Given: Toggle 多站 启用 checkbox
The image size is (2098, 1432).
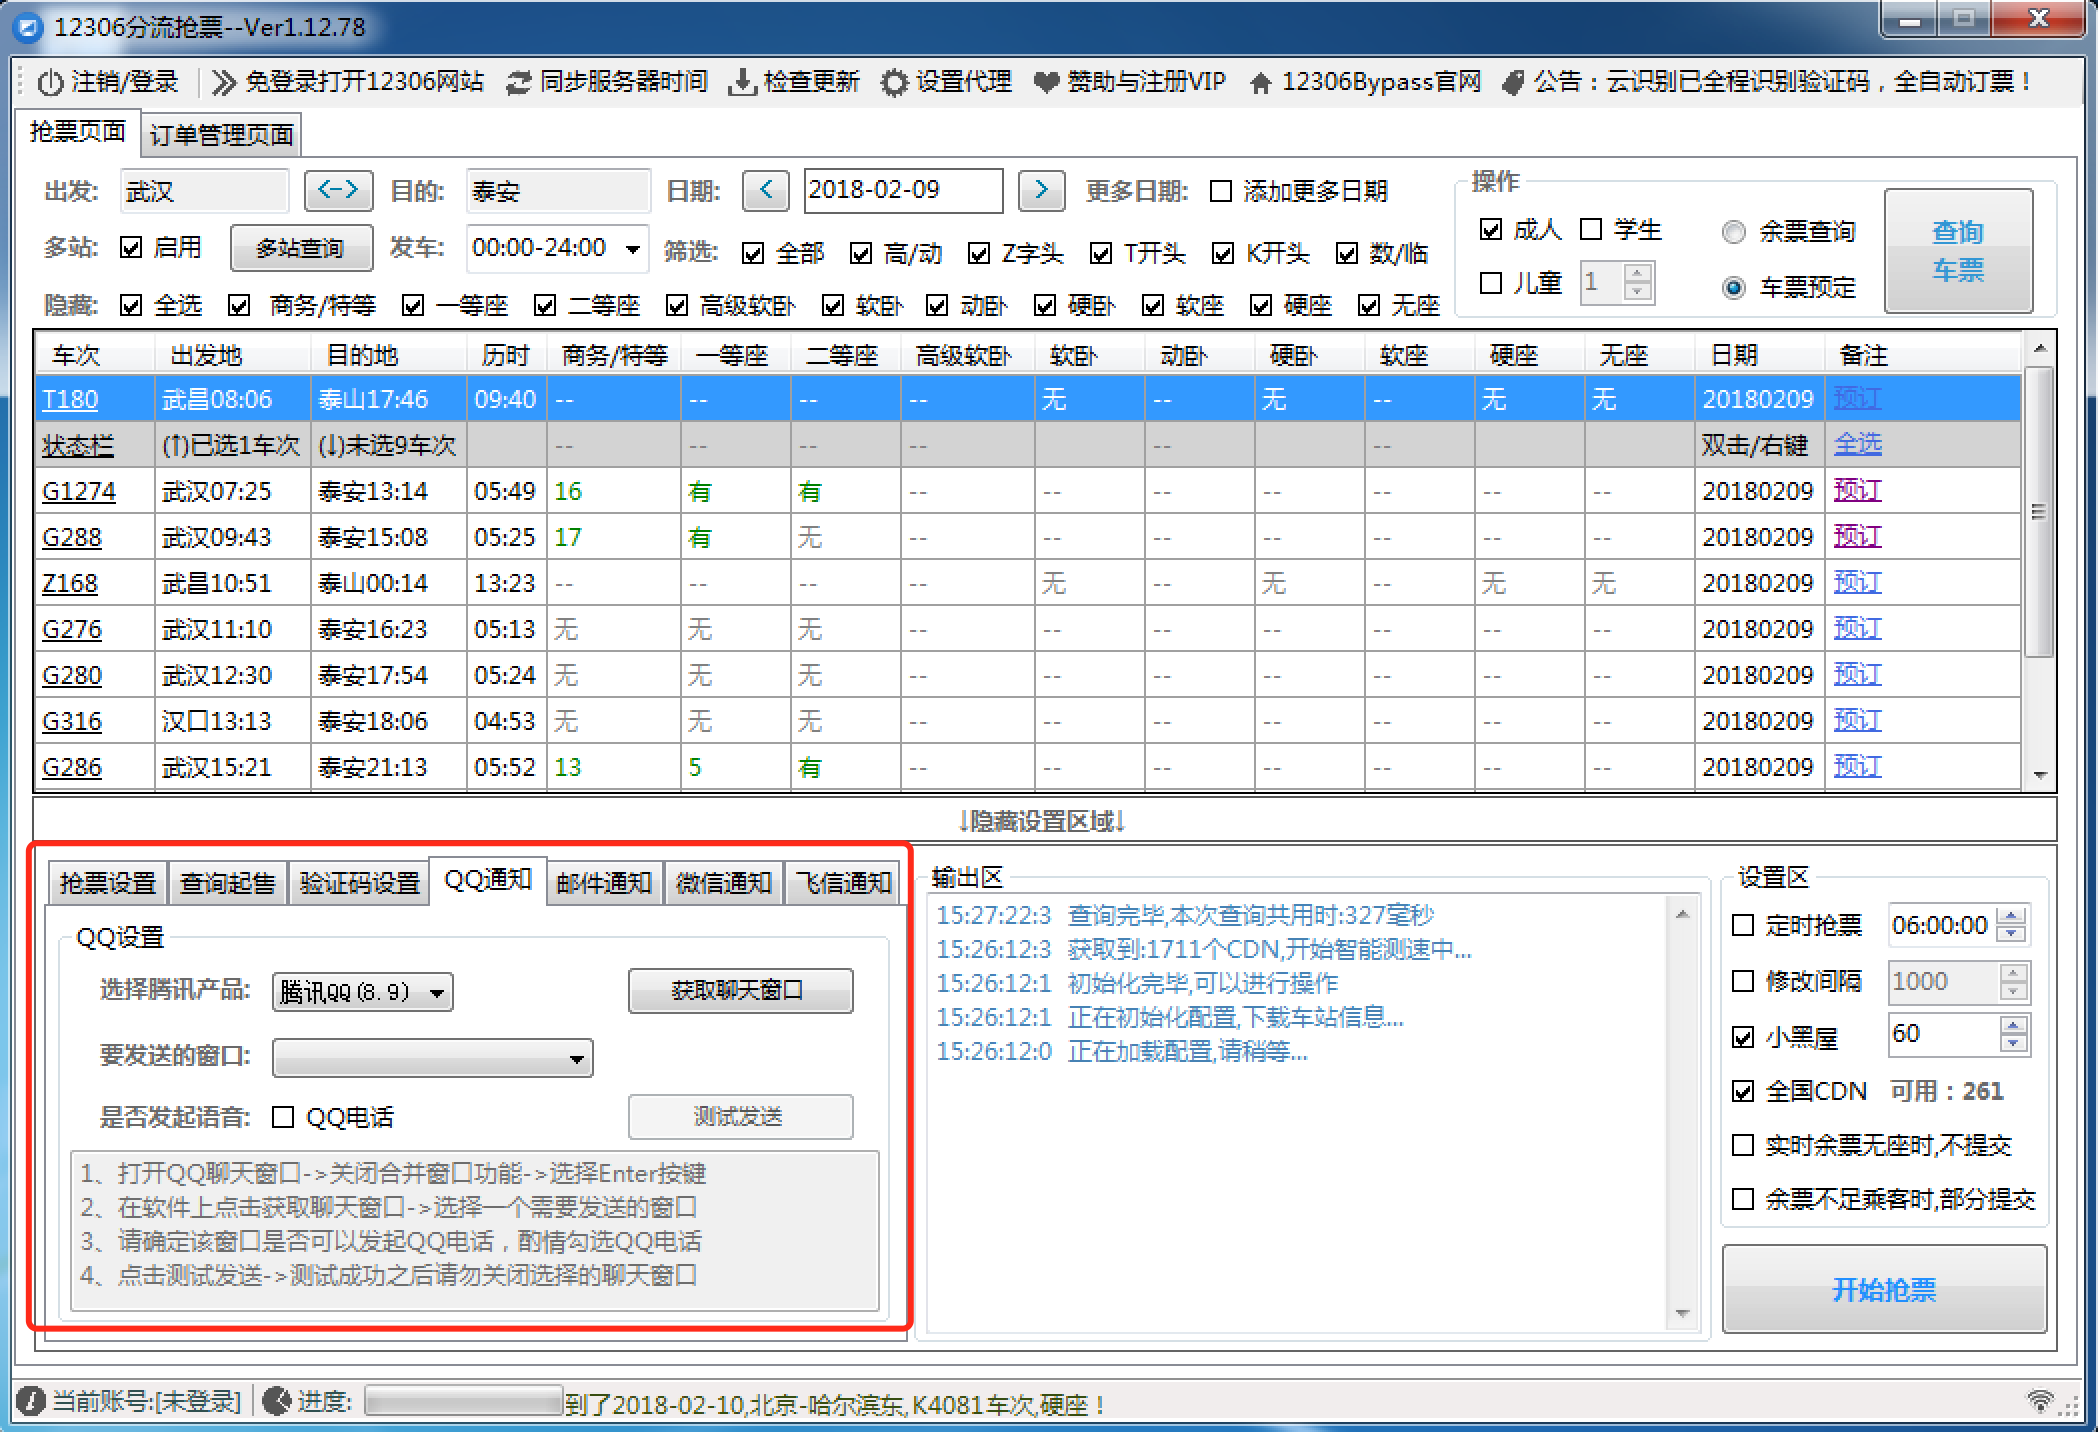Looking at the screenshot, I should point(131,247).
